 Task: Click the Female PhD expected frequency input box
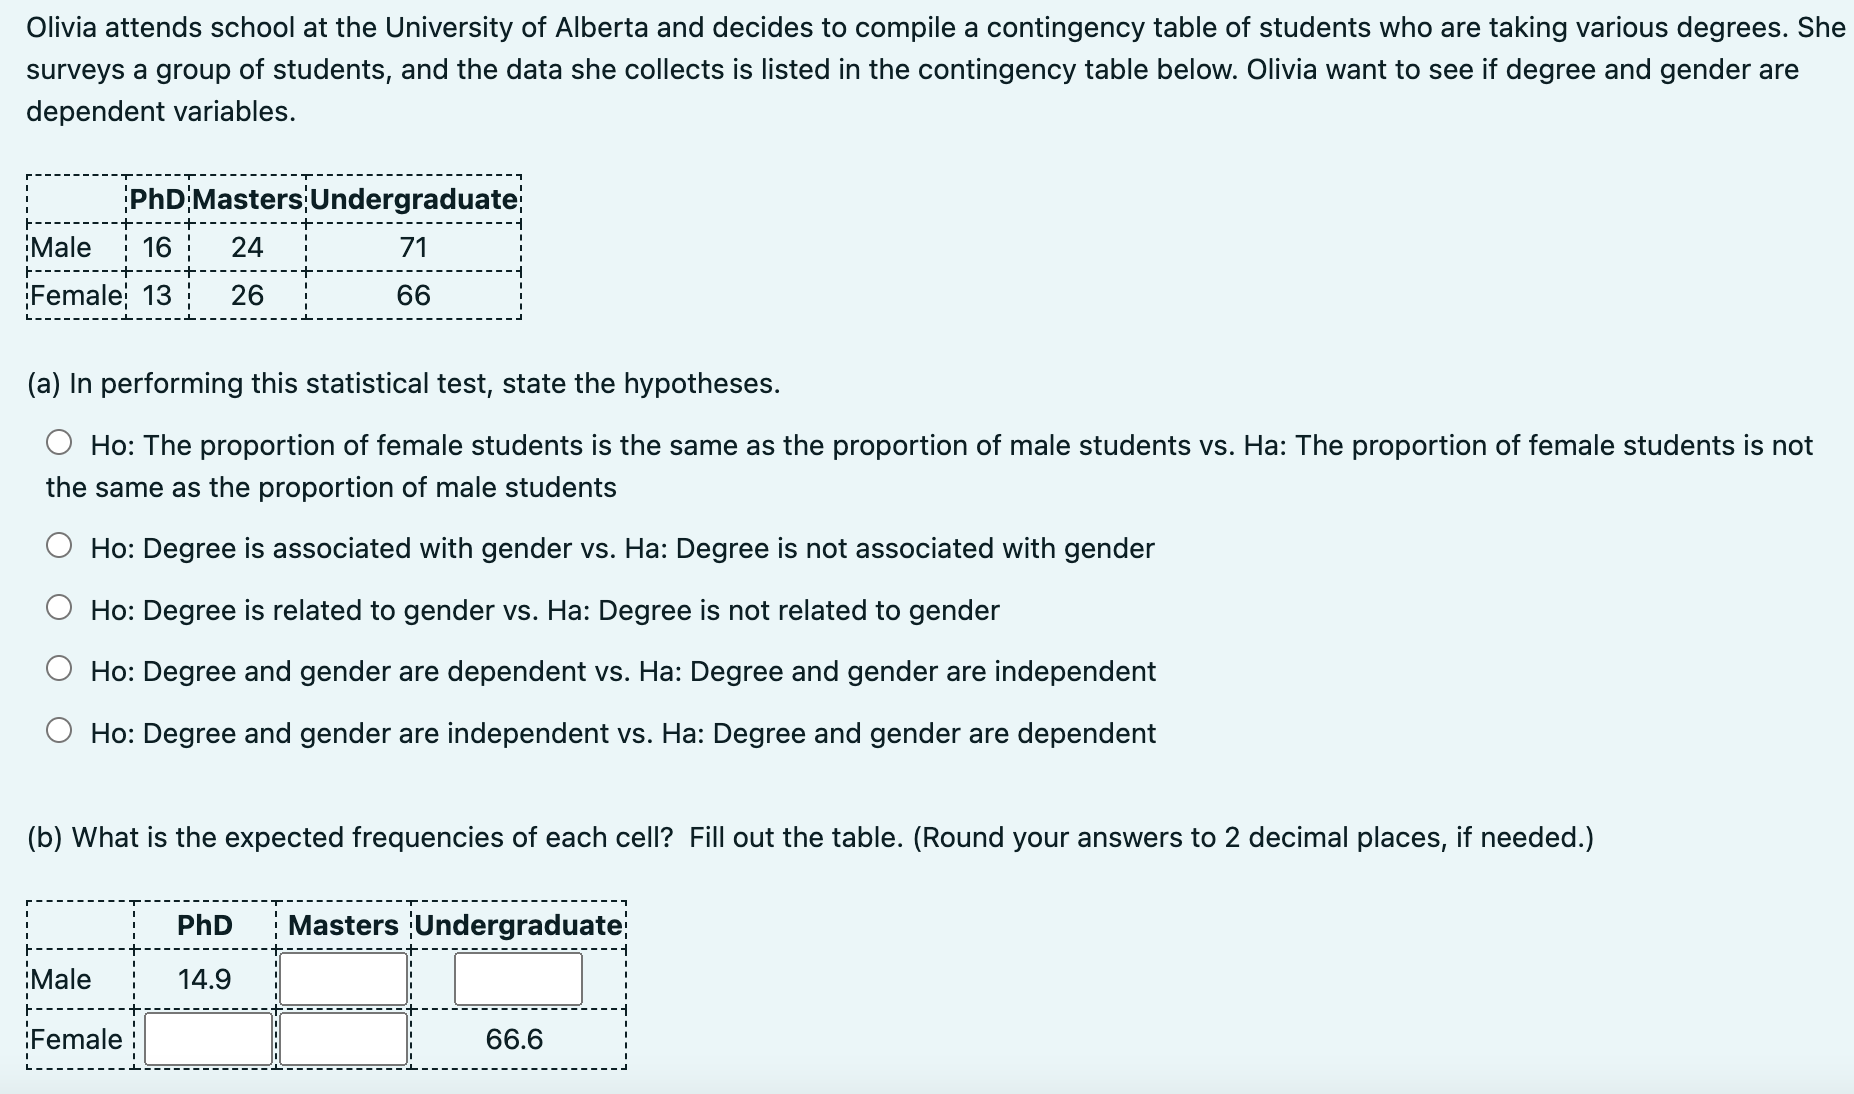(205, 1039)
